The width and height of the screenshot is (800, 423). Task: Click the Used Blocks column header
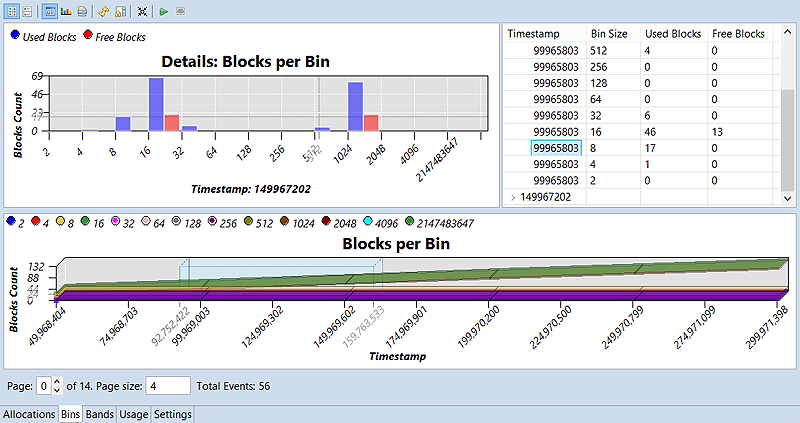tap(673, 33)
